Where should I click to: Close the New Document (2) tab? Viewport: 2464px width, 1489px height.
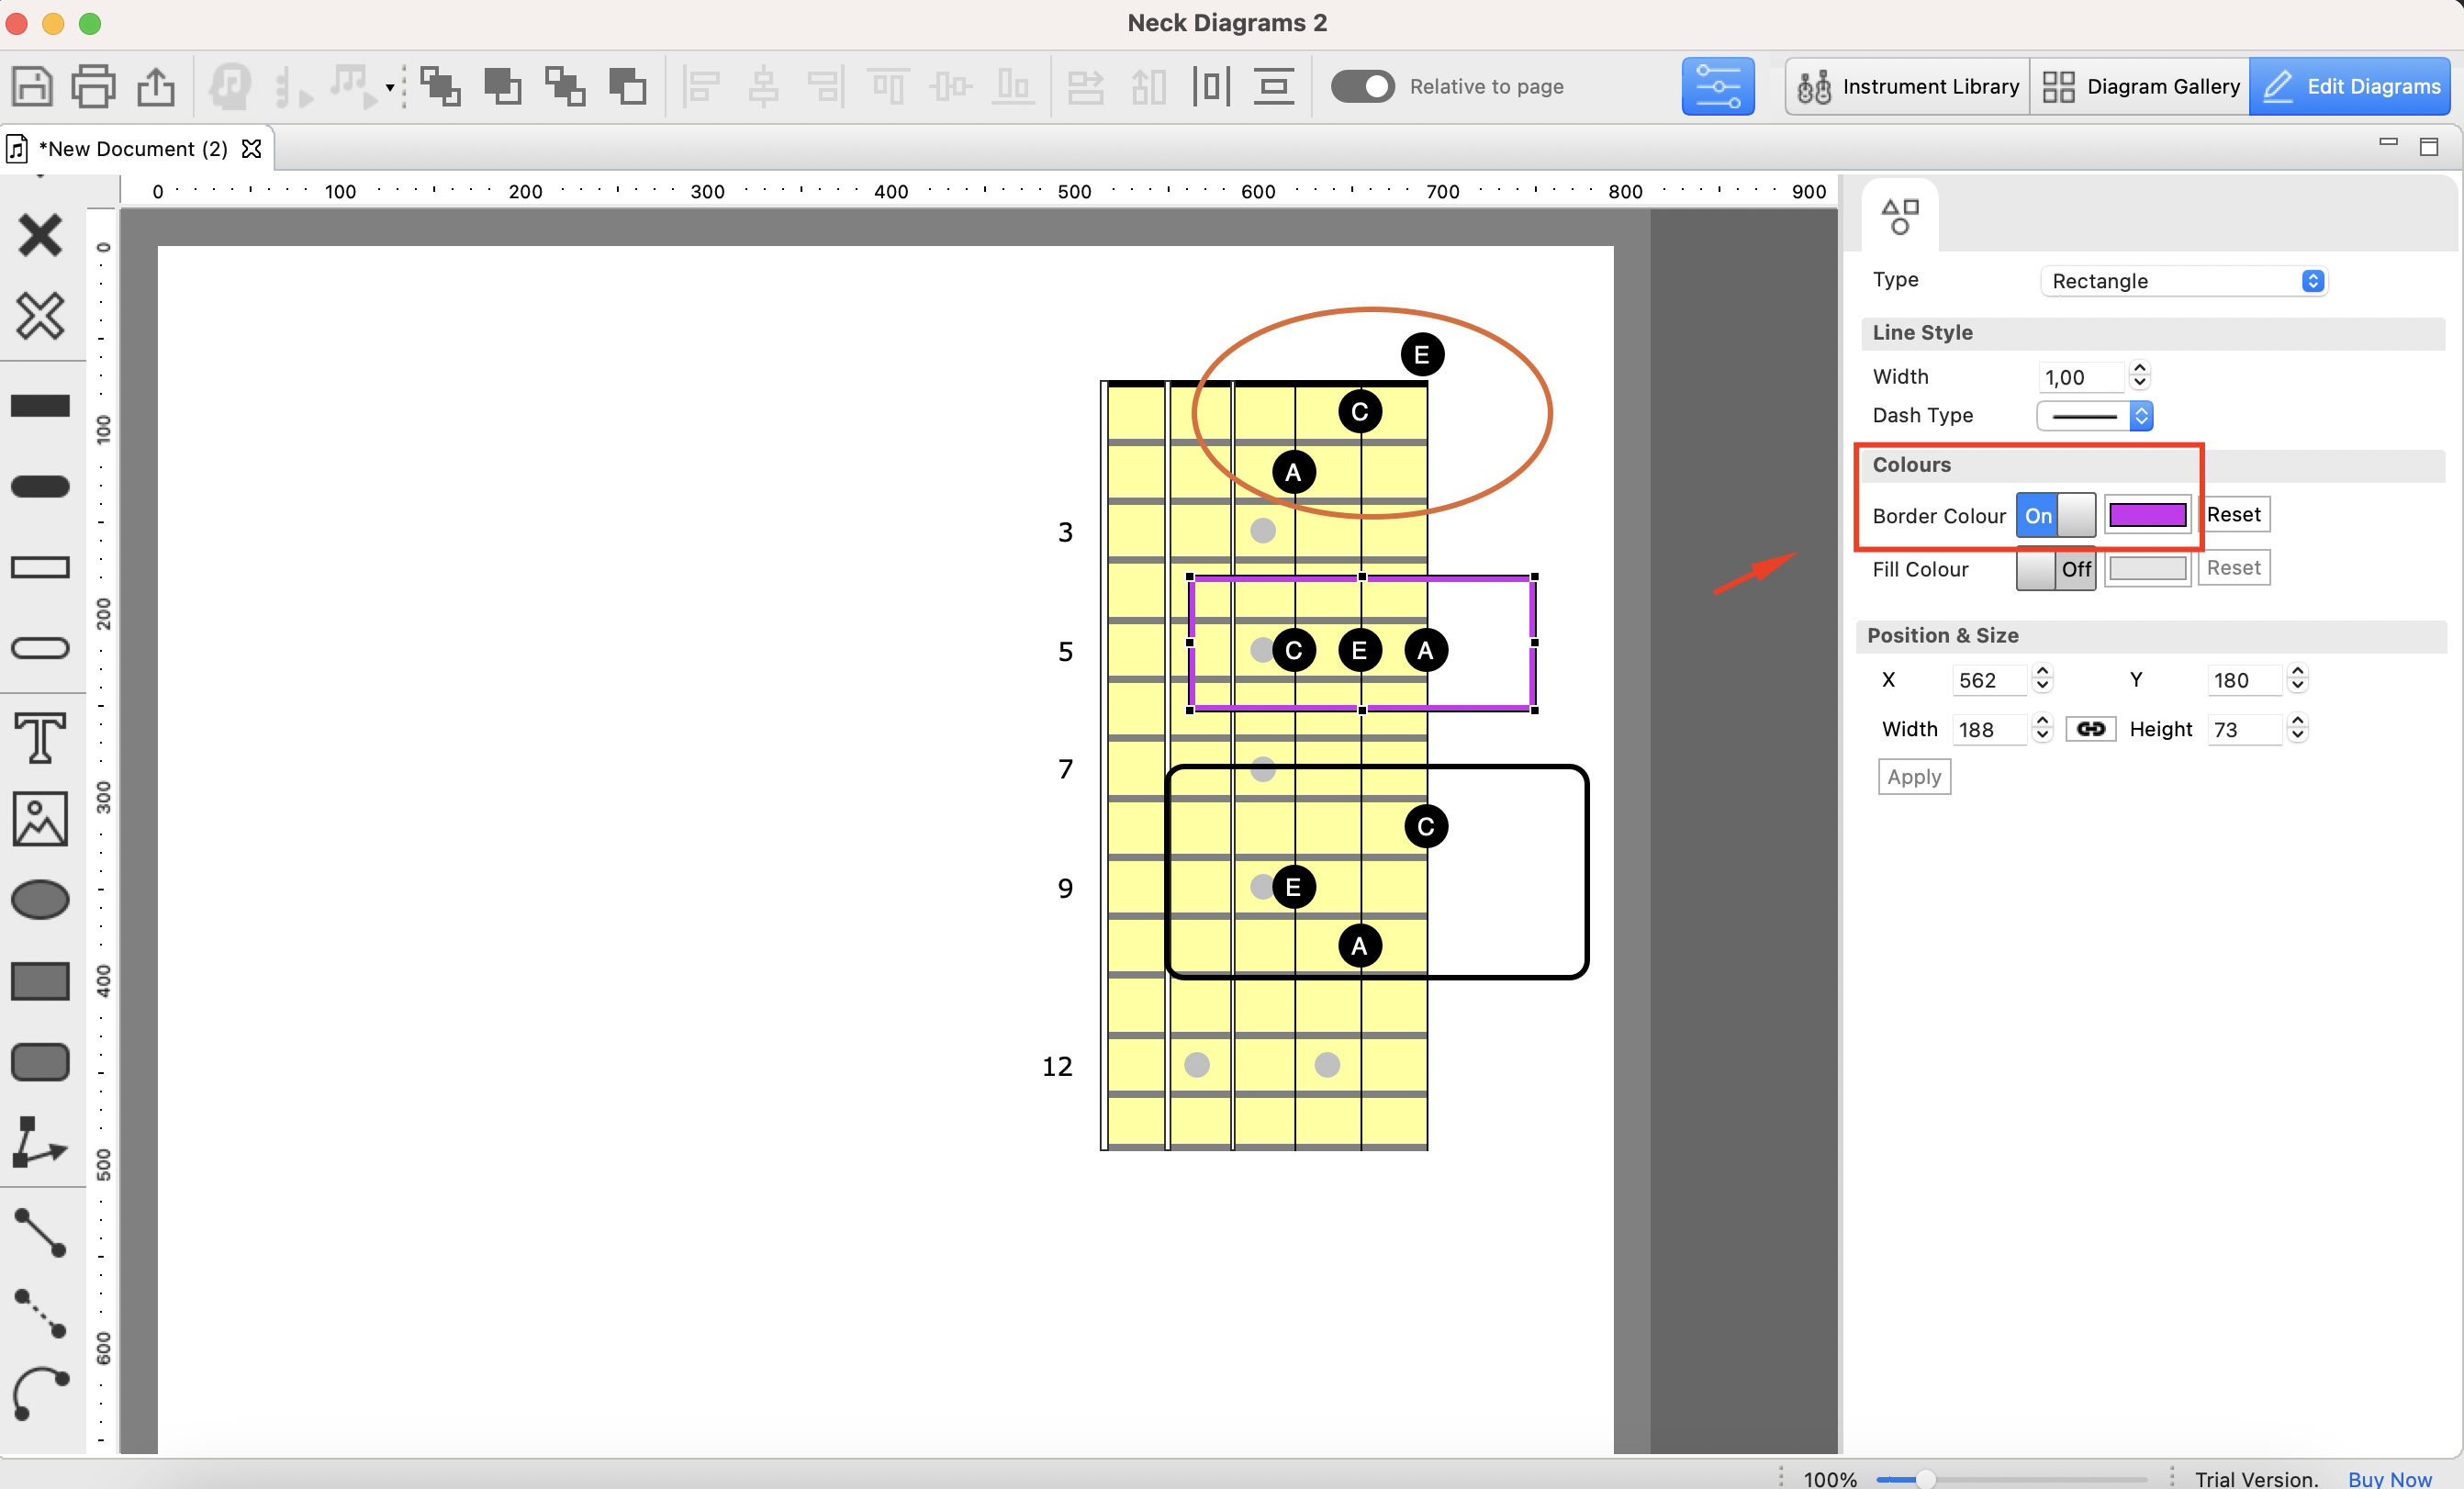point(252,149)
